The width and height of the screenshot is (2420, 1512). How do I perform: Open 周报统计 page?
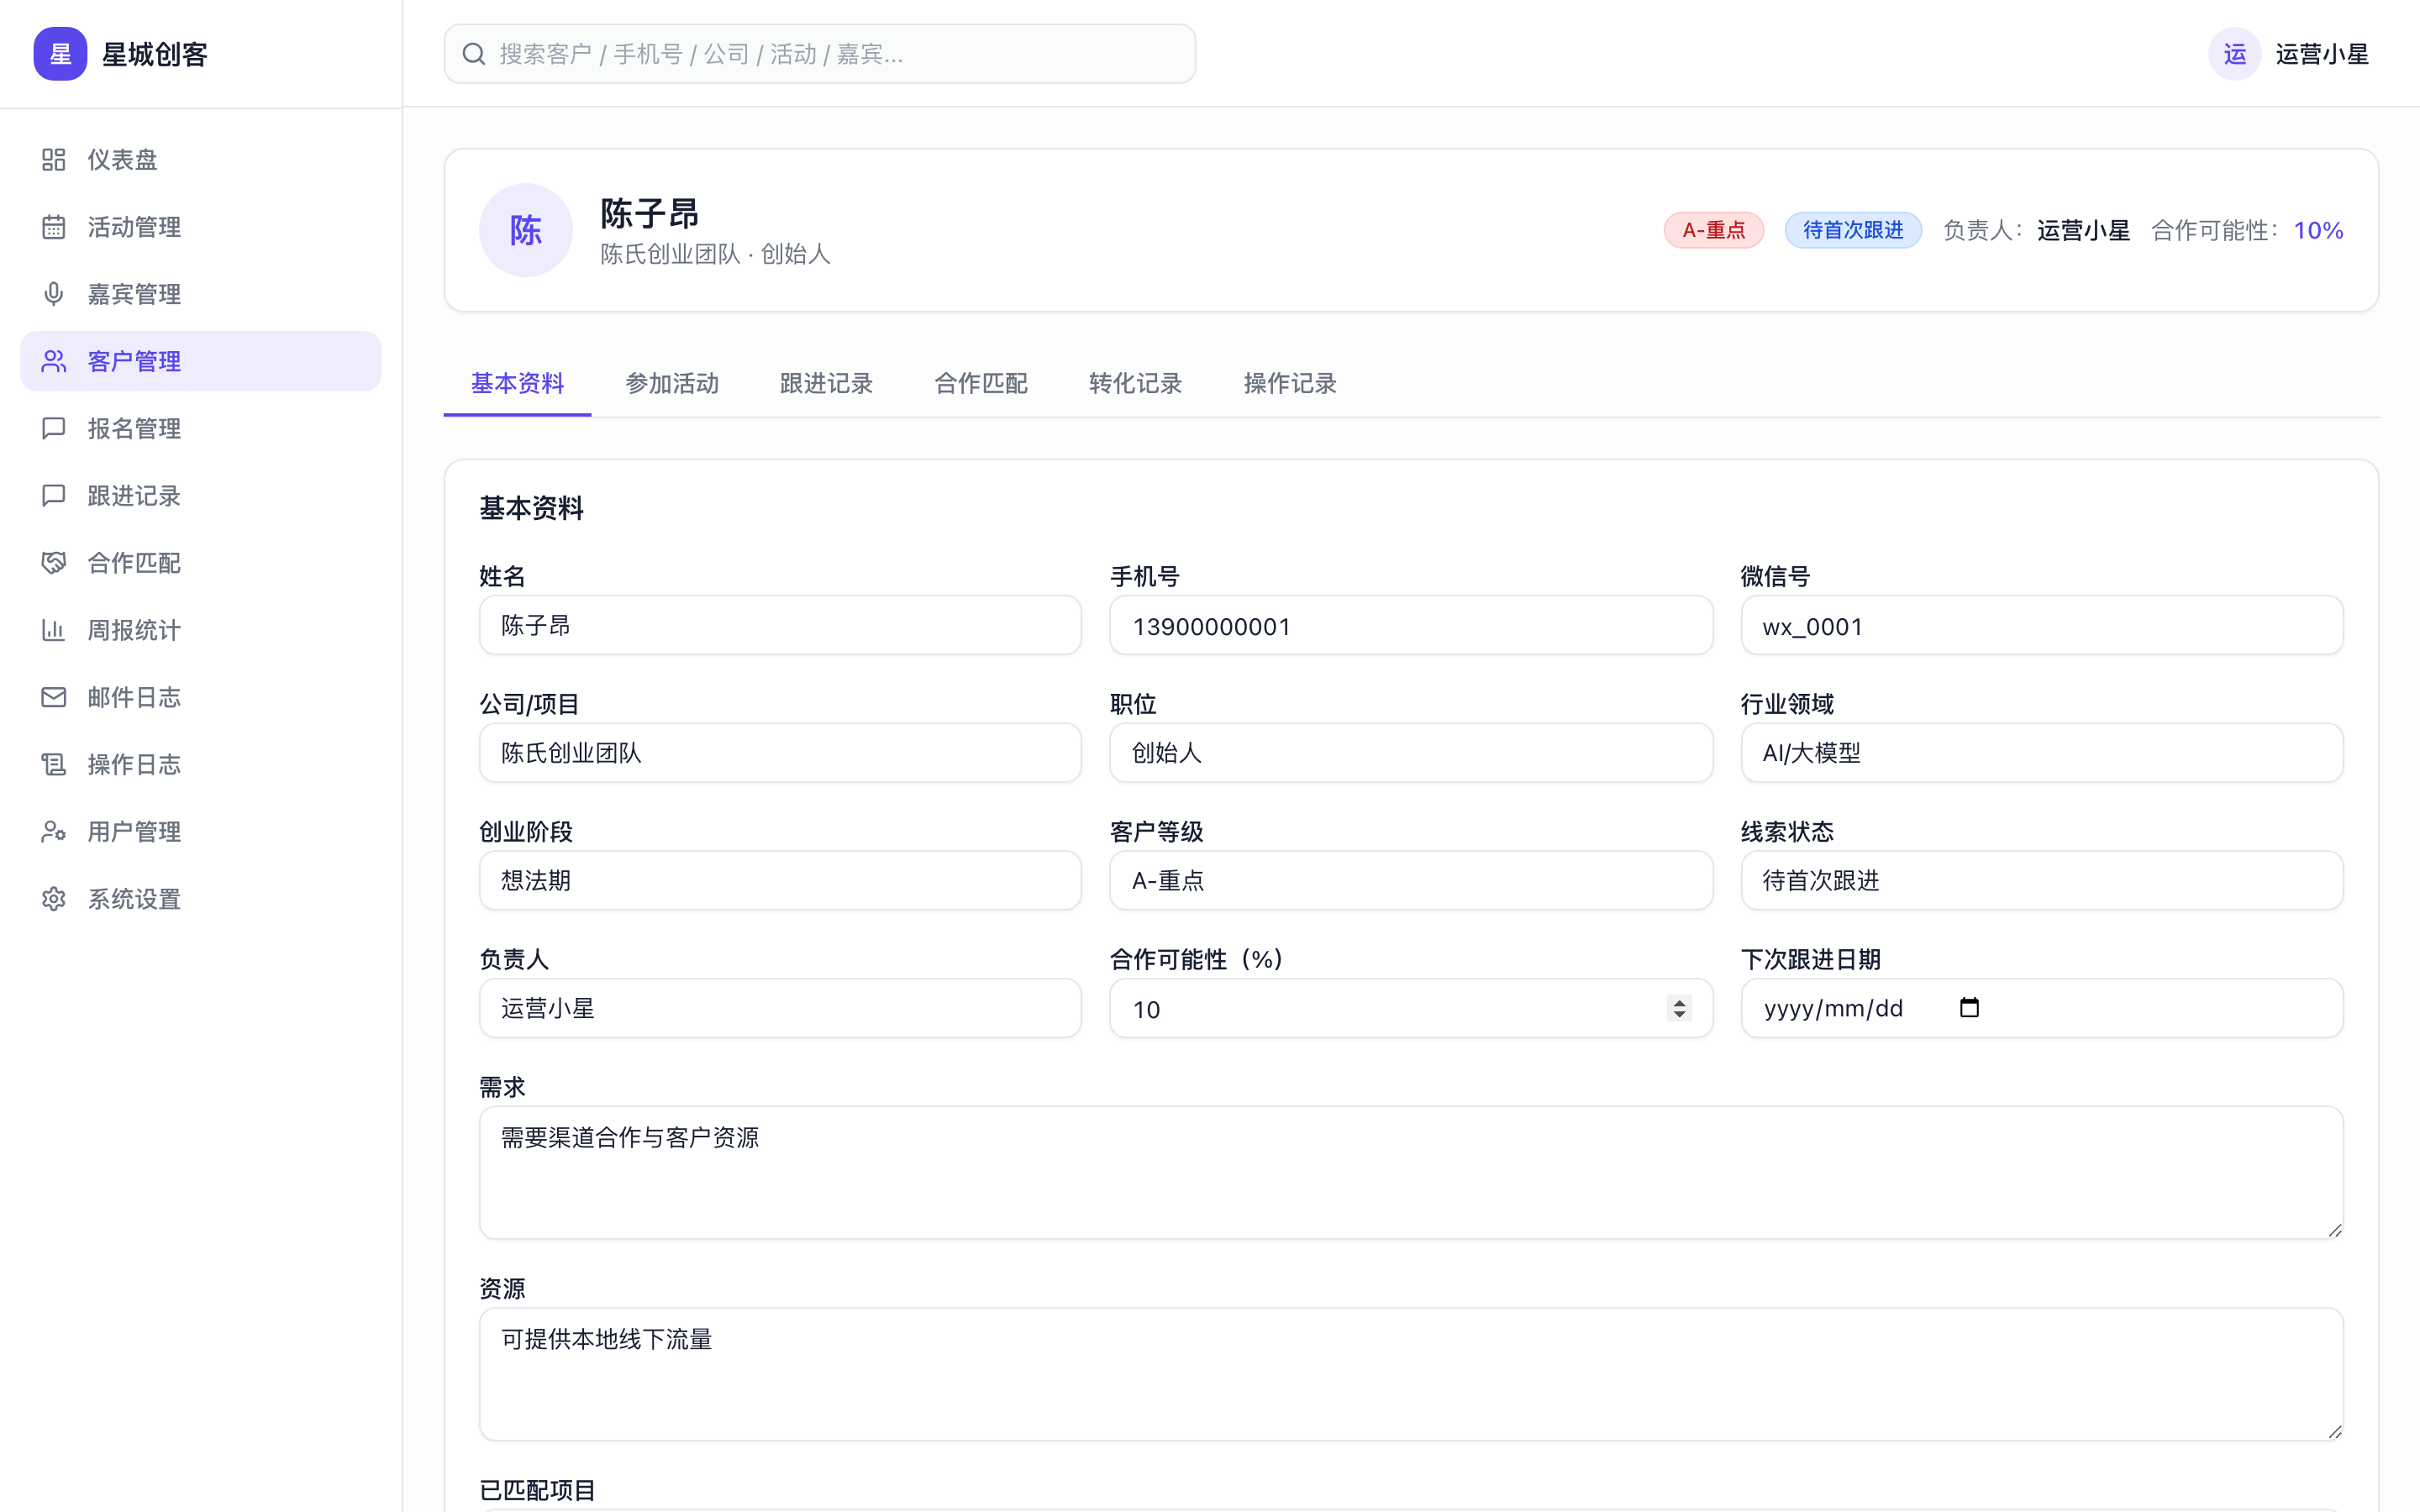point(200,630)
